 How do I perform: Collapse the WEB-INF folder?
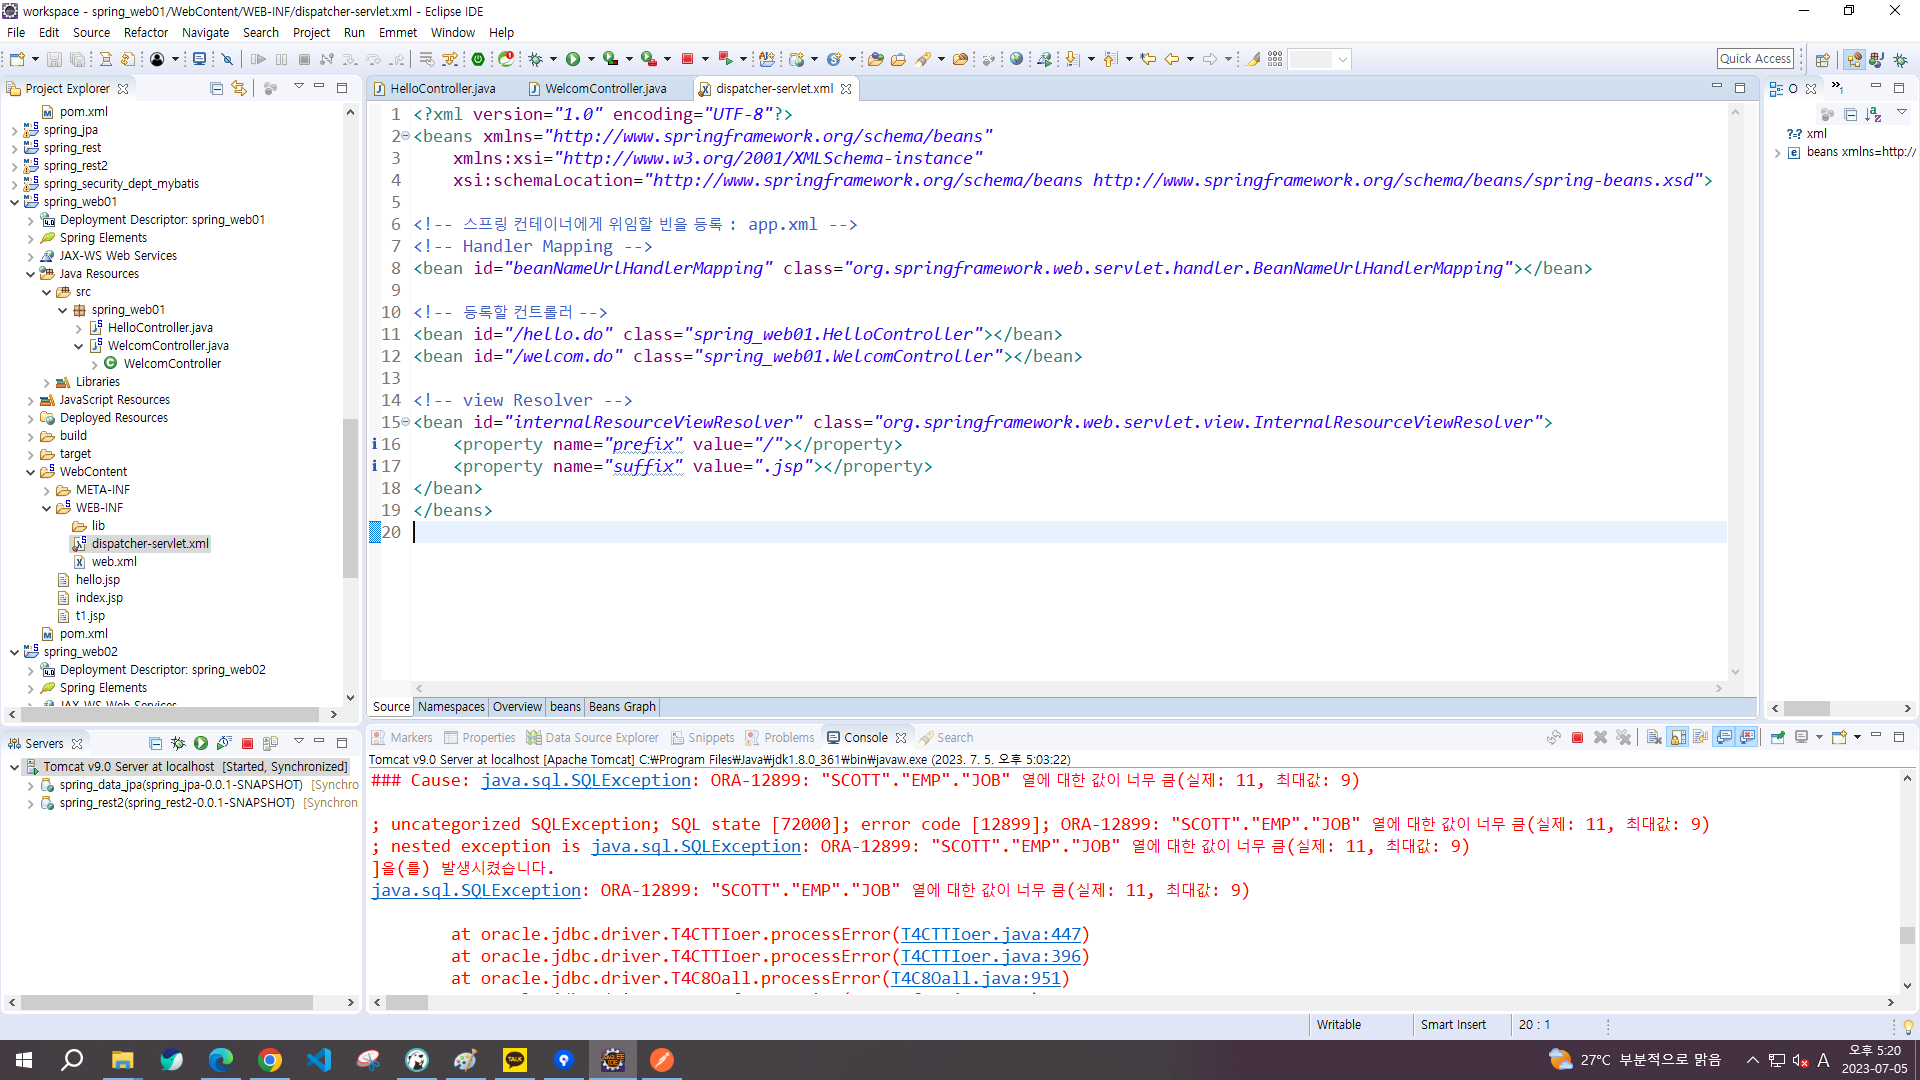click(46, 508)
